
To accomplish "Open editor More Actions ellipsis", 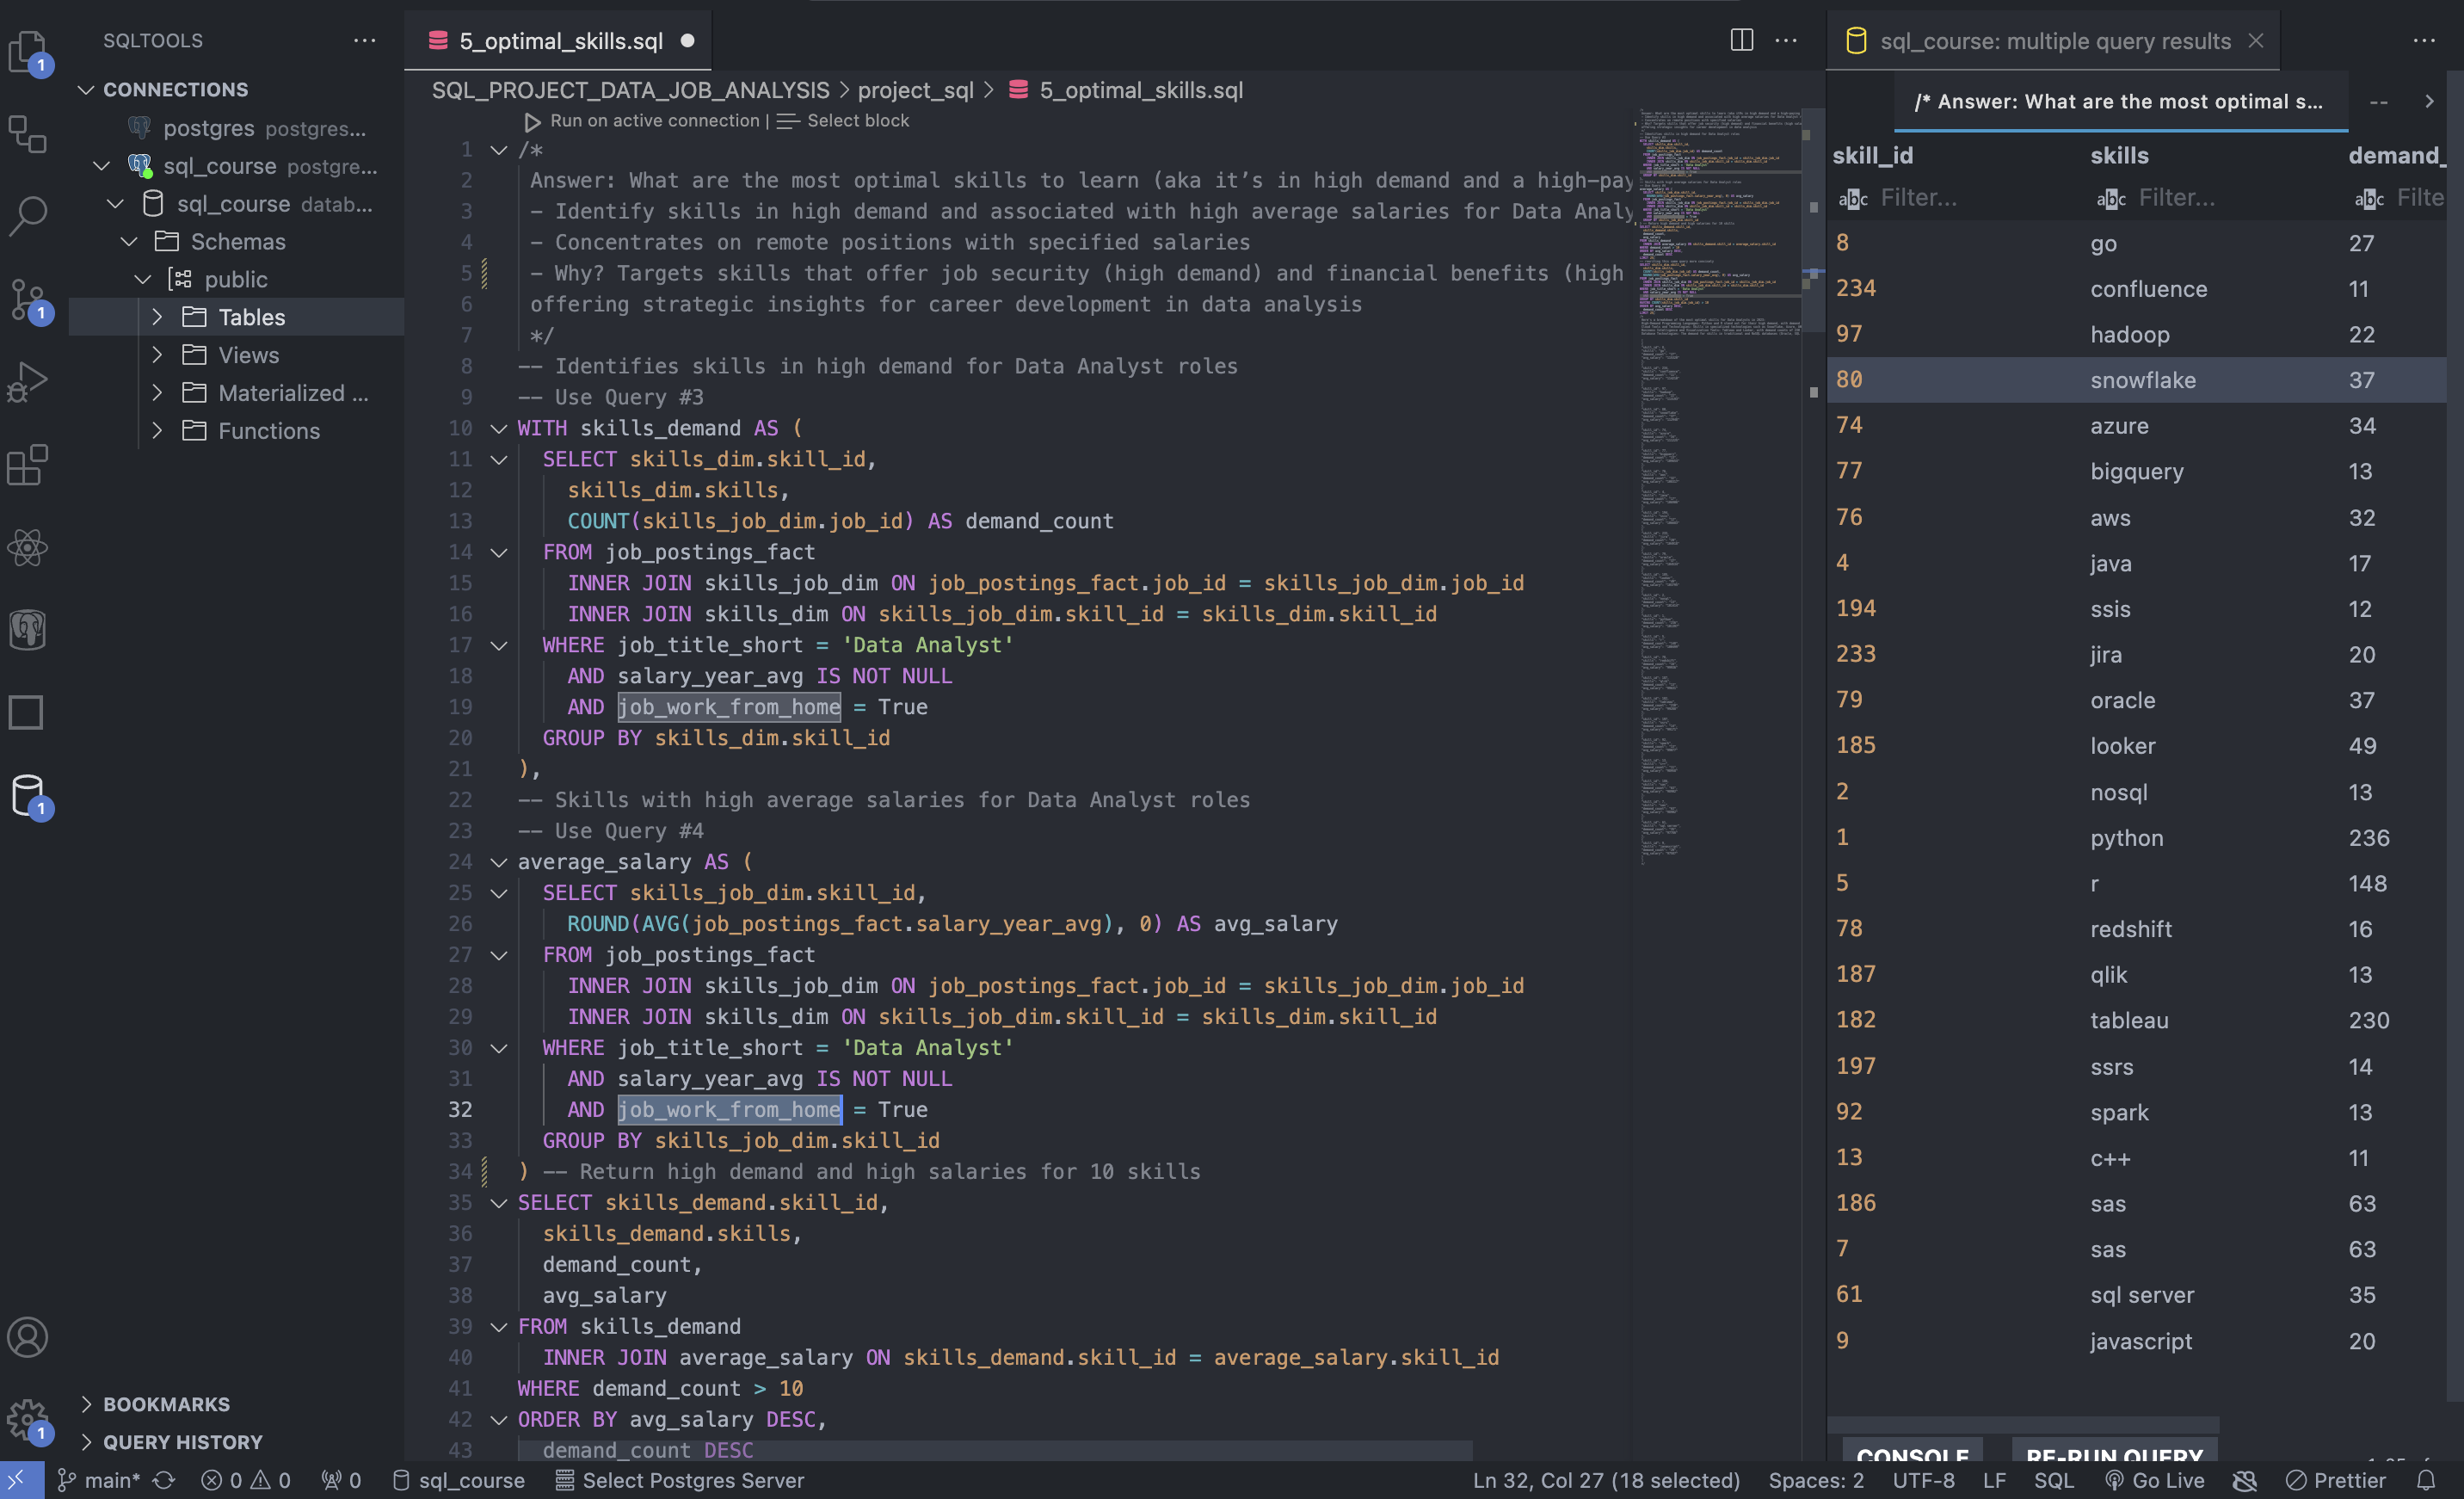I will tap(1785, 40).
